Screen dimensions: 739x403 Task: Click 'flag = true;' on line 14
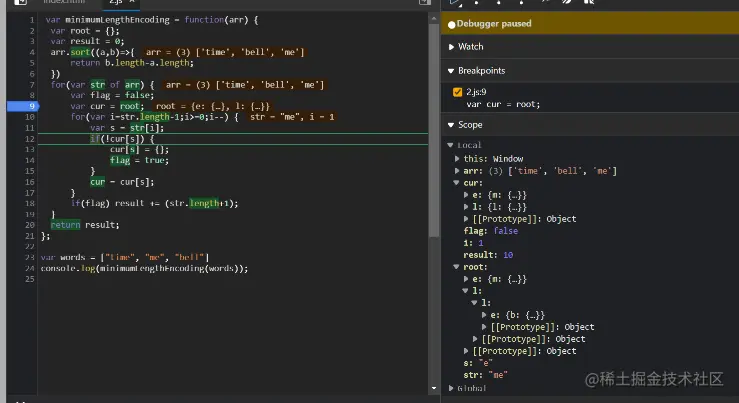(140, 160)
